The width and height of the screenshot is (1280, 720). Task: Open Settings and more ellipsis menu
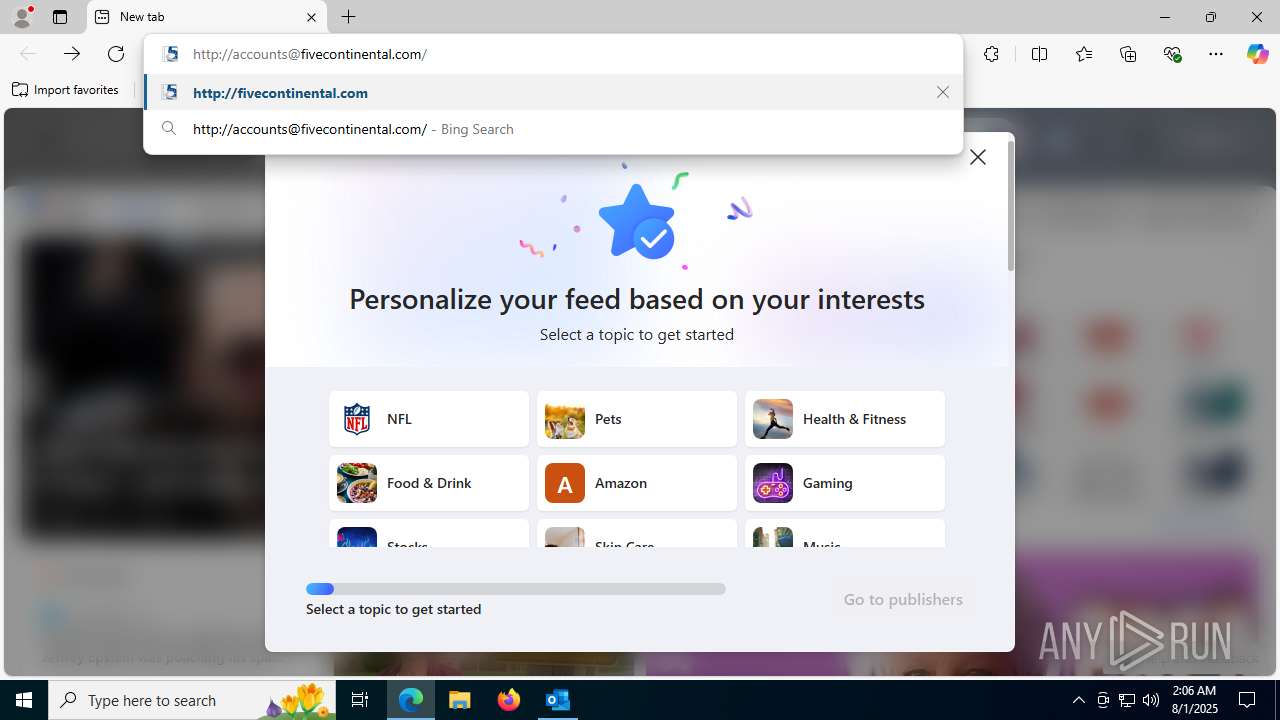coord(1216,54)
